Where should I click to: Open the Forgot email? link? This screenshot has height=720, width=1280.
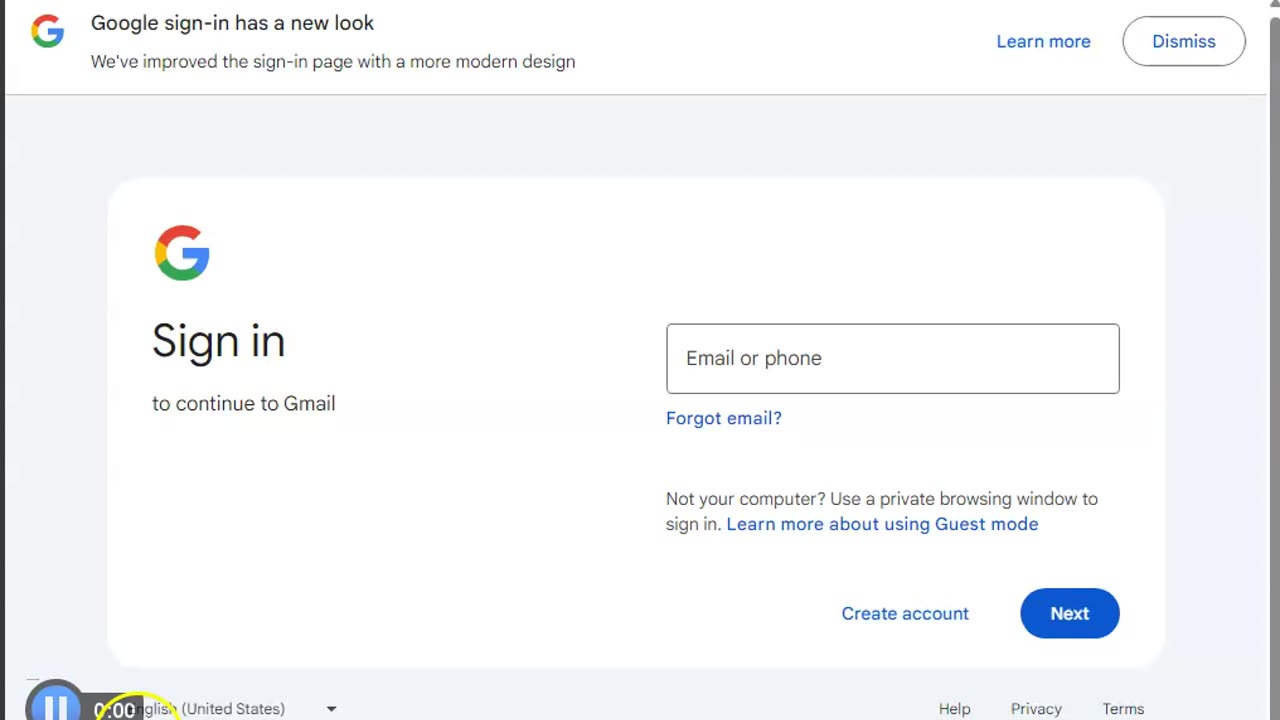724,418
